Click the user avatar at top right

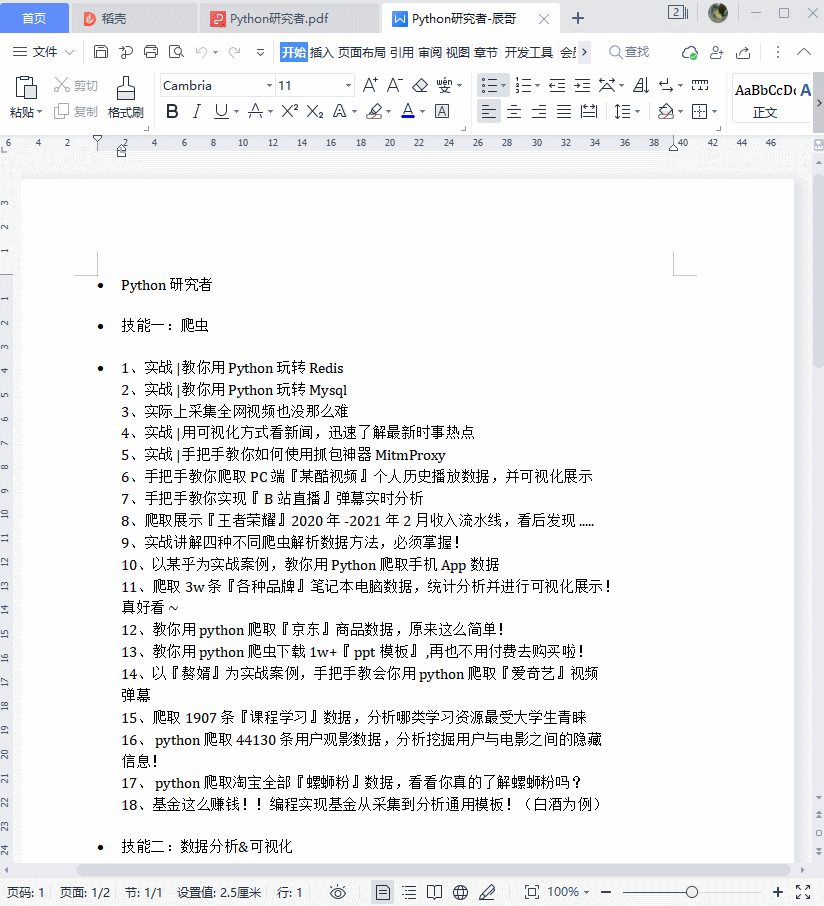[x=718, y=13]
